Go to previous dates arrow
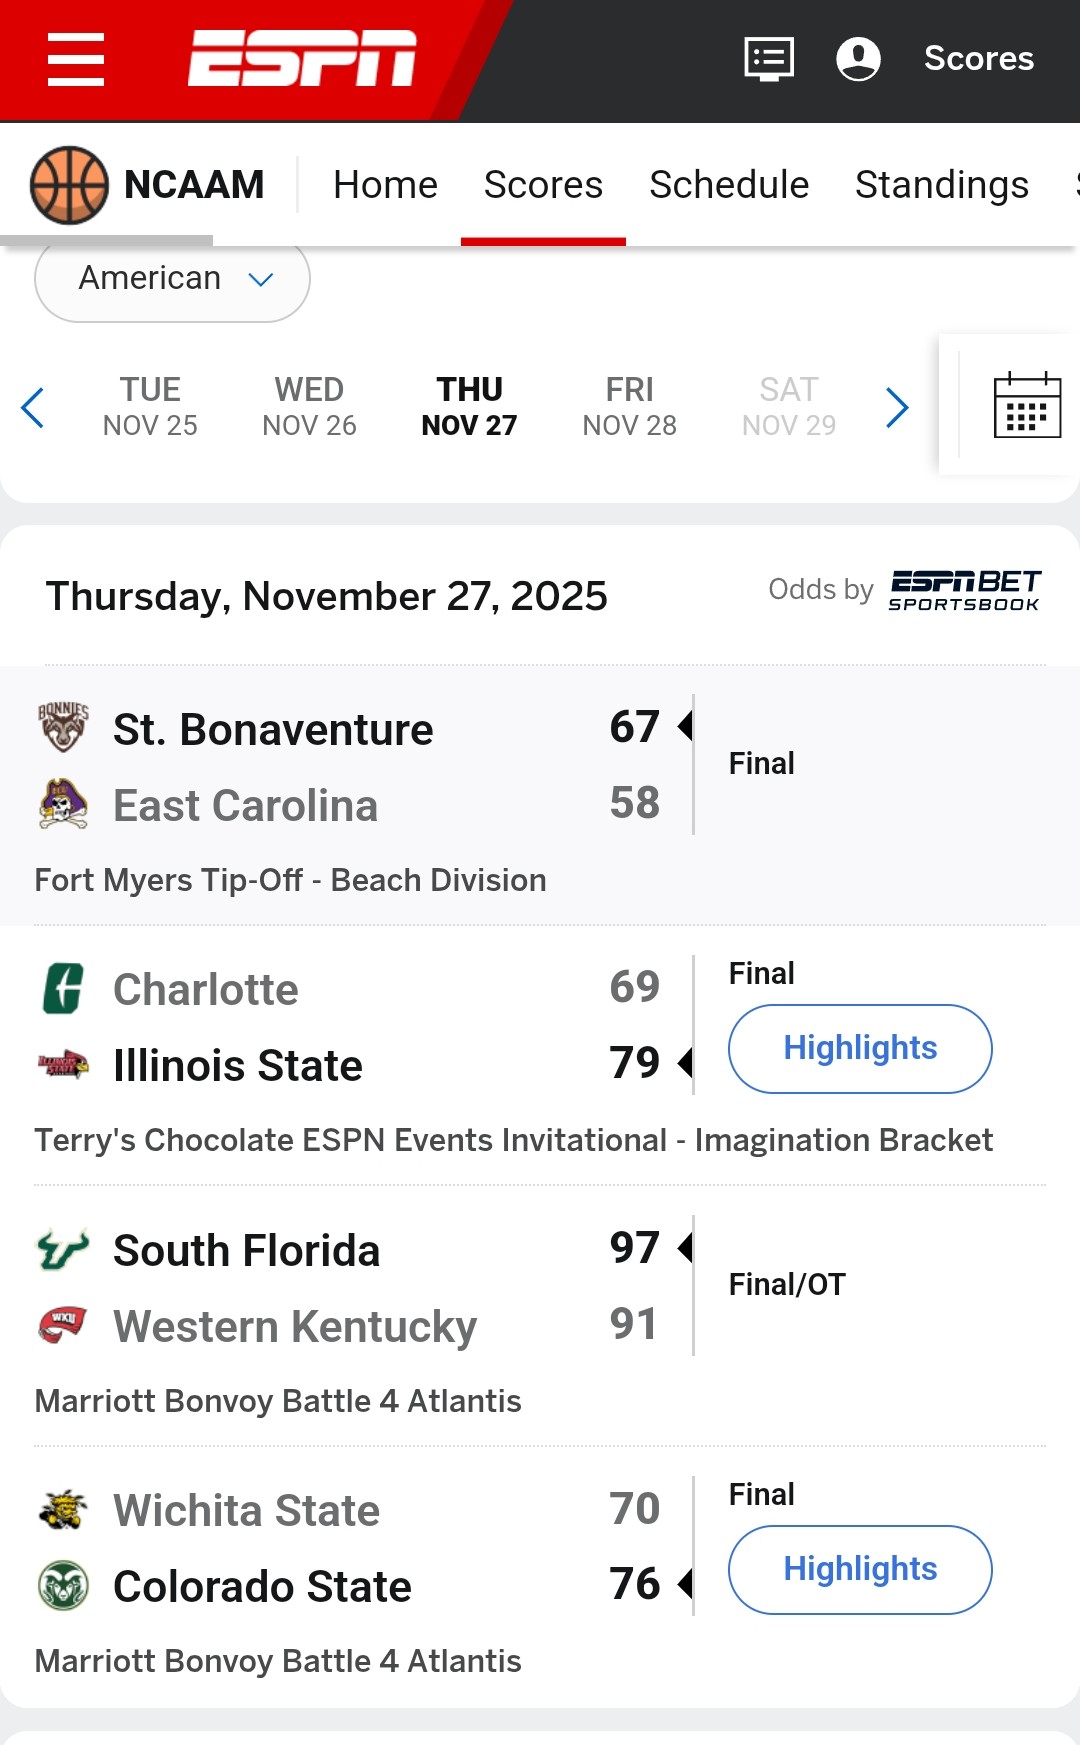The height and width of the screenshot is (1745, 1080). pos(33,407)
